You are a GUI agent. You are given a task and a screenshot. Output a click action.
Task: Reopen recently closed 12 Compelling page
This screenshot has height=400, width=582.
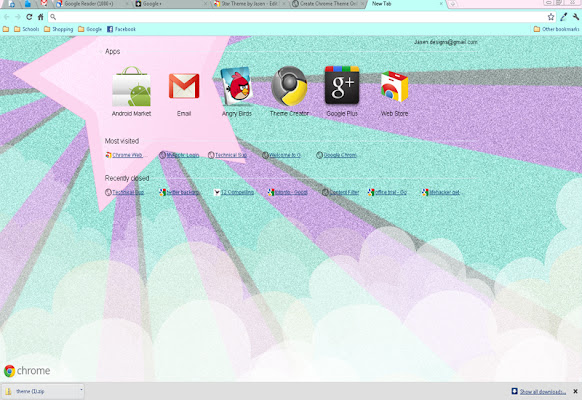pyautogui.click(x=234, y=192)
